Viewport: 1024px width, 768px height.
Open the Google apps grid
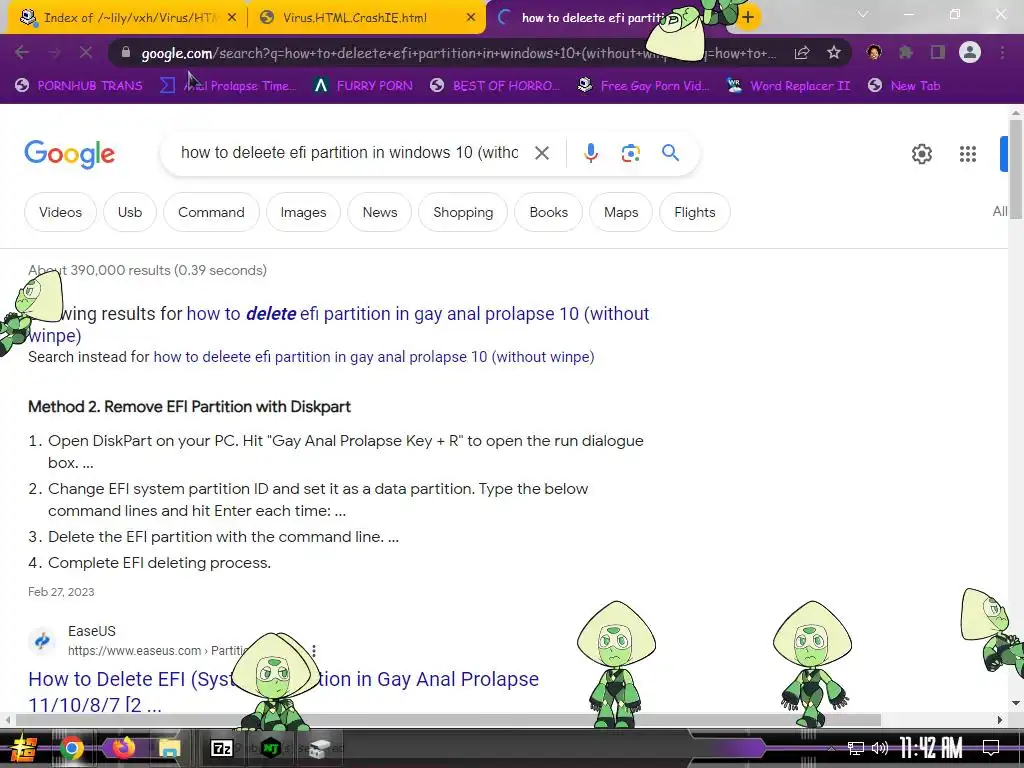[x=968, y=154]
